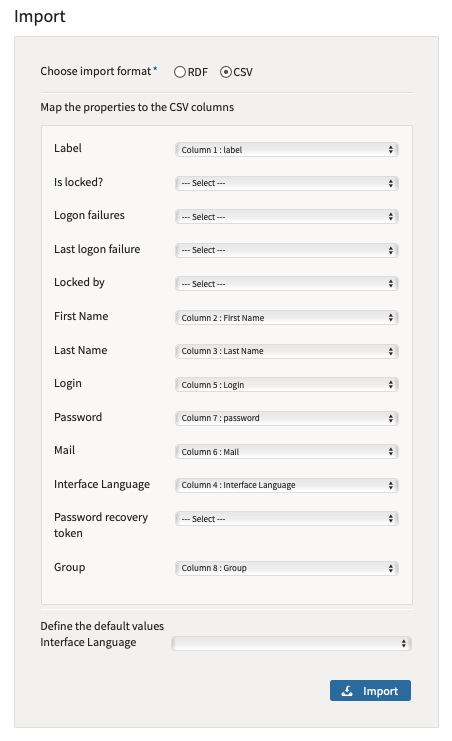Image resolution: width=452 pixels, height=741 pixels.
Task: Open the Is locked? column dropdown
Action: tap(287, 183)
